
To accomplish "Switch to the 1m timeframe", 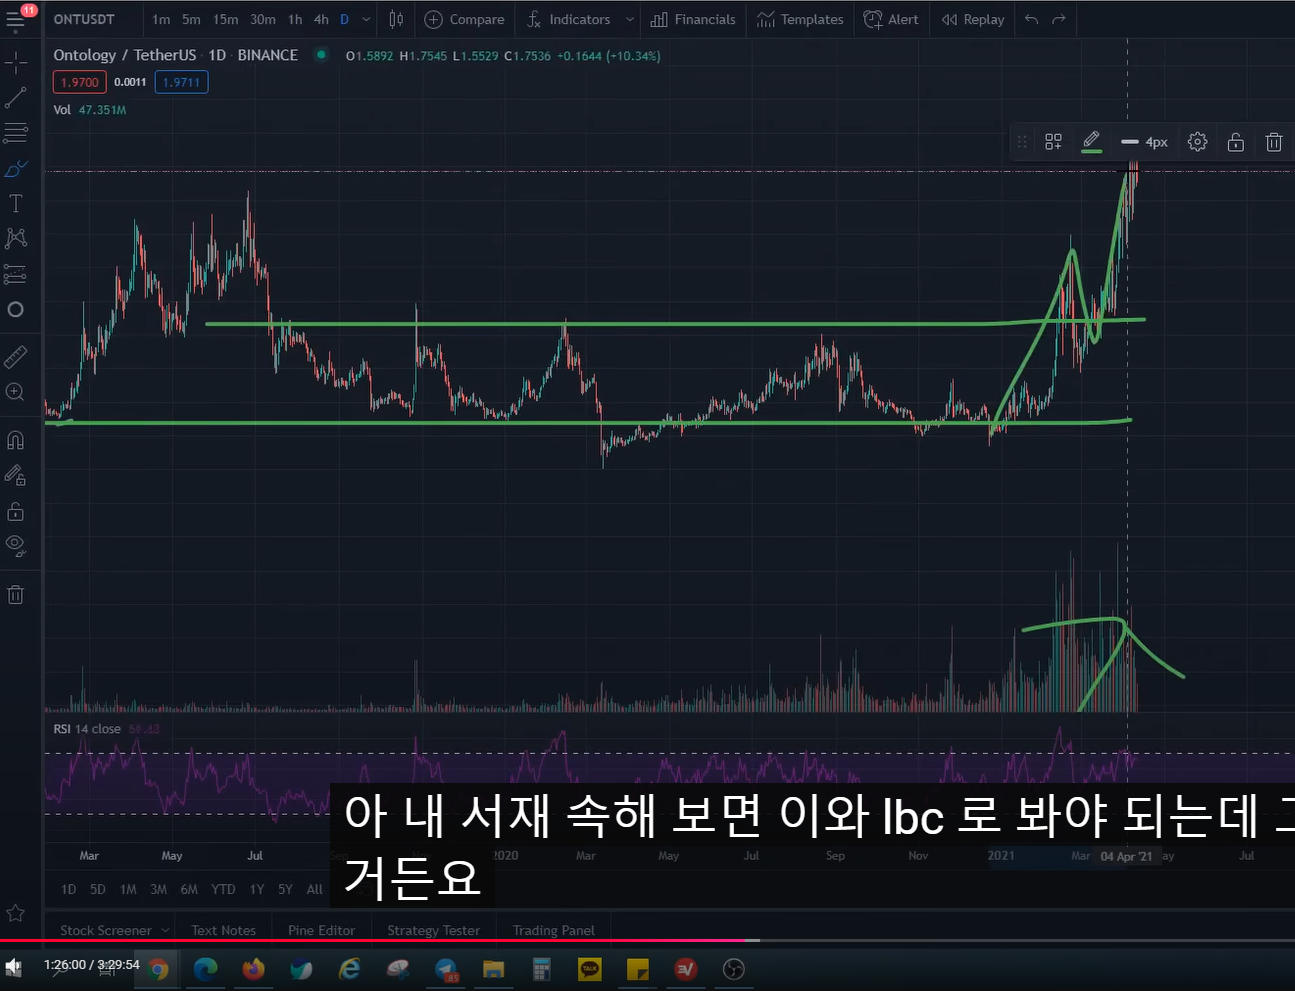I will pos(161,19).
